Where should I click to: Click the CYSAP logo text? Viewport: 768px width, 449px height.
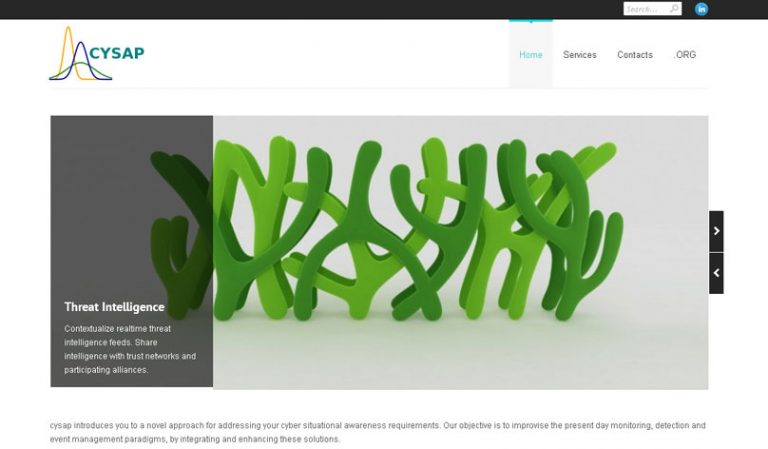pos(117,53)
